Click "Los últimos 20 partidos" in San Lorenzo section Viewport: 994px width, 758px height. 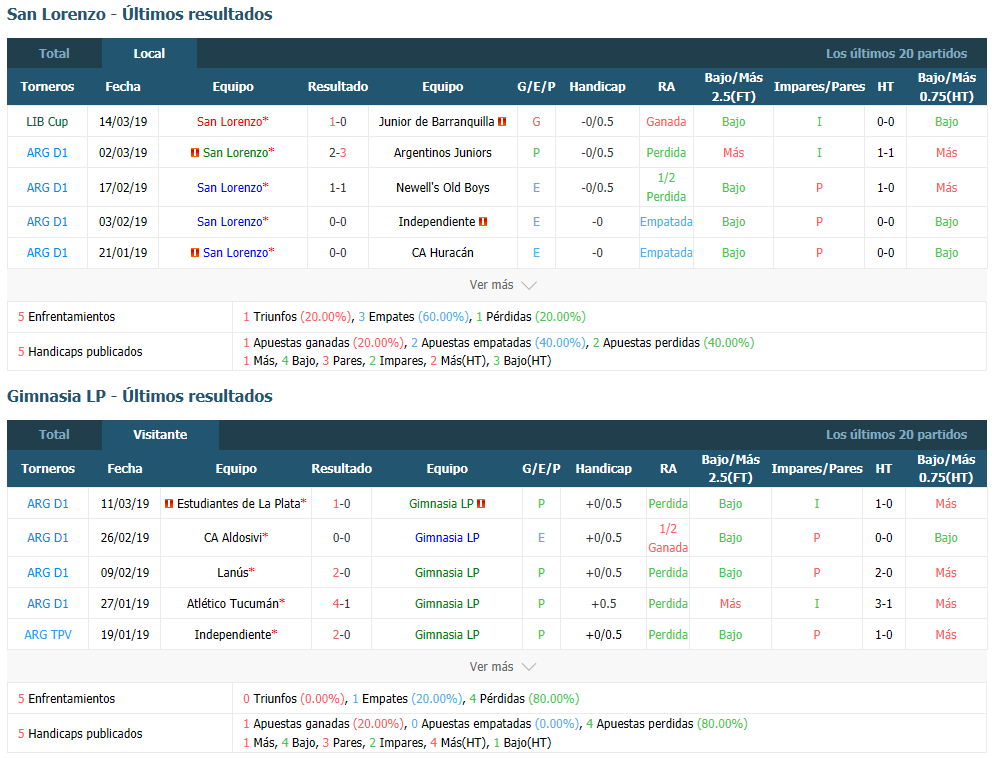[896, 54]
